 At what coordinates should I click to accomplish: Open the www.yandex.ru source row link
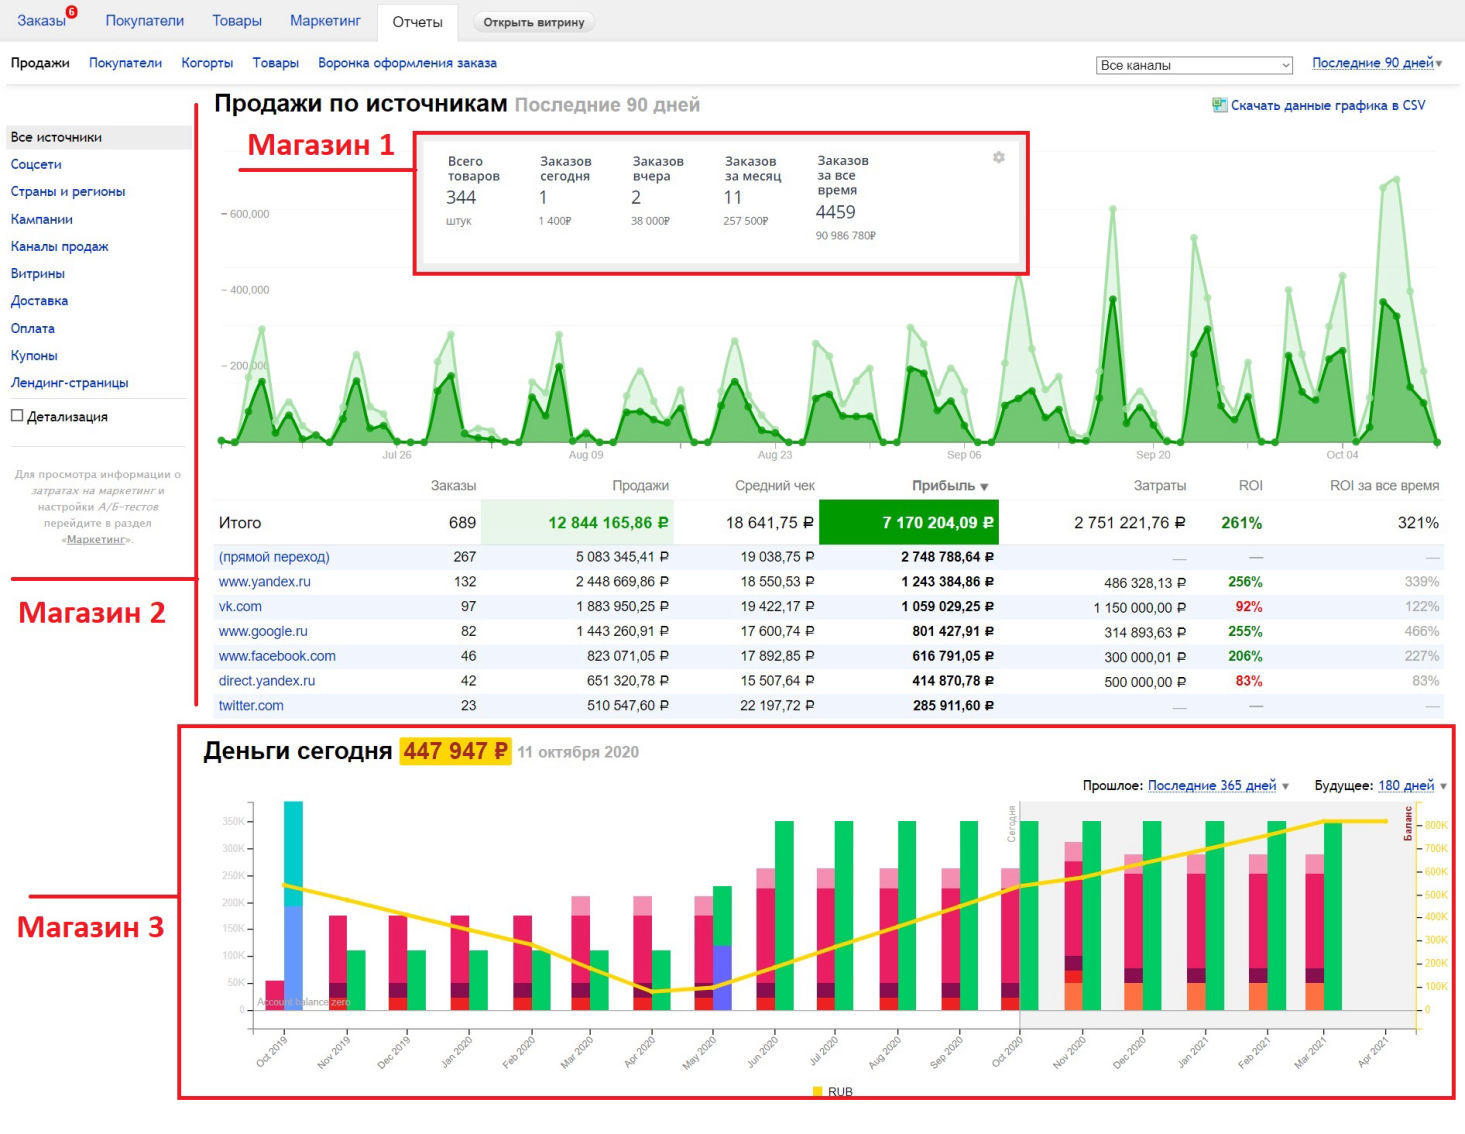pos(265,582)
